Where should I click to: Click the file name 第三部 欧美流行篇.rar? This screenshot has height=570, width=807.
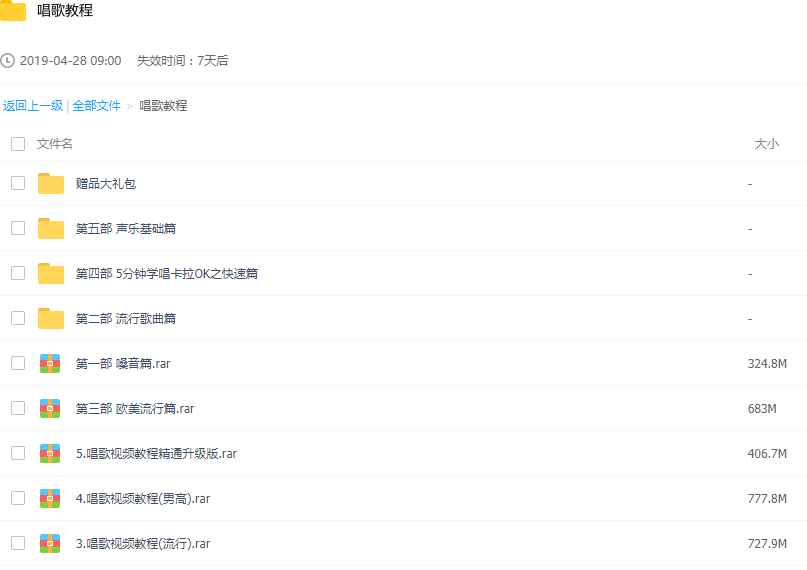(x=135, y=408)
